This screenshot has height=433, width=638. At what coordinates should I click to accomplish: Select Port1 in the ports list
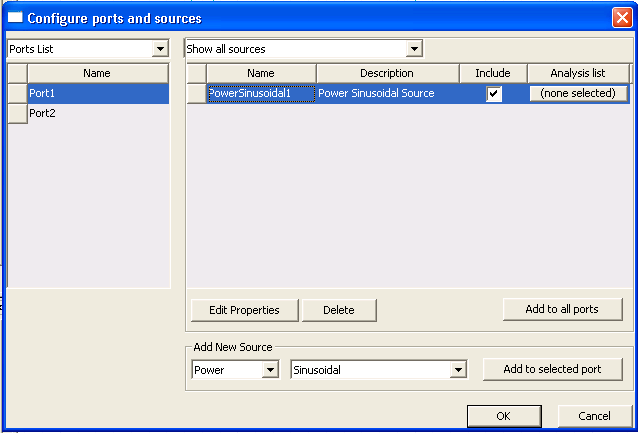[97, 93]
